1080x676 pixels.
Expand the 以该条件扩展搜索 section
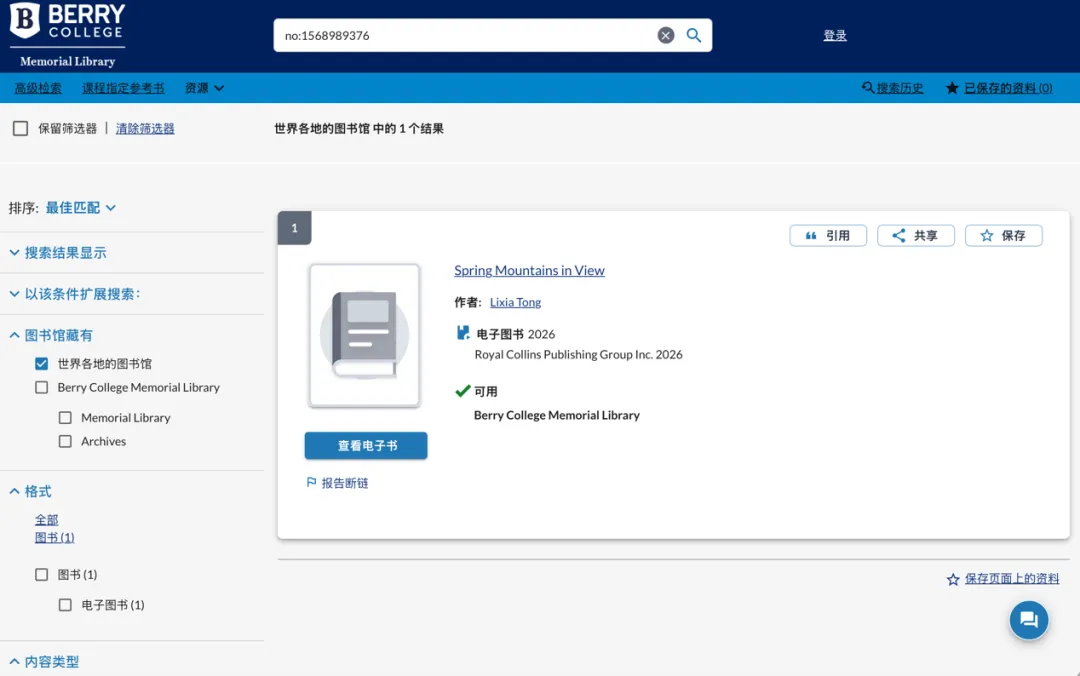74,294
